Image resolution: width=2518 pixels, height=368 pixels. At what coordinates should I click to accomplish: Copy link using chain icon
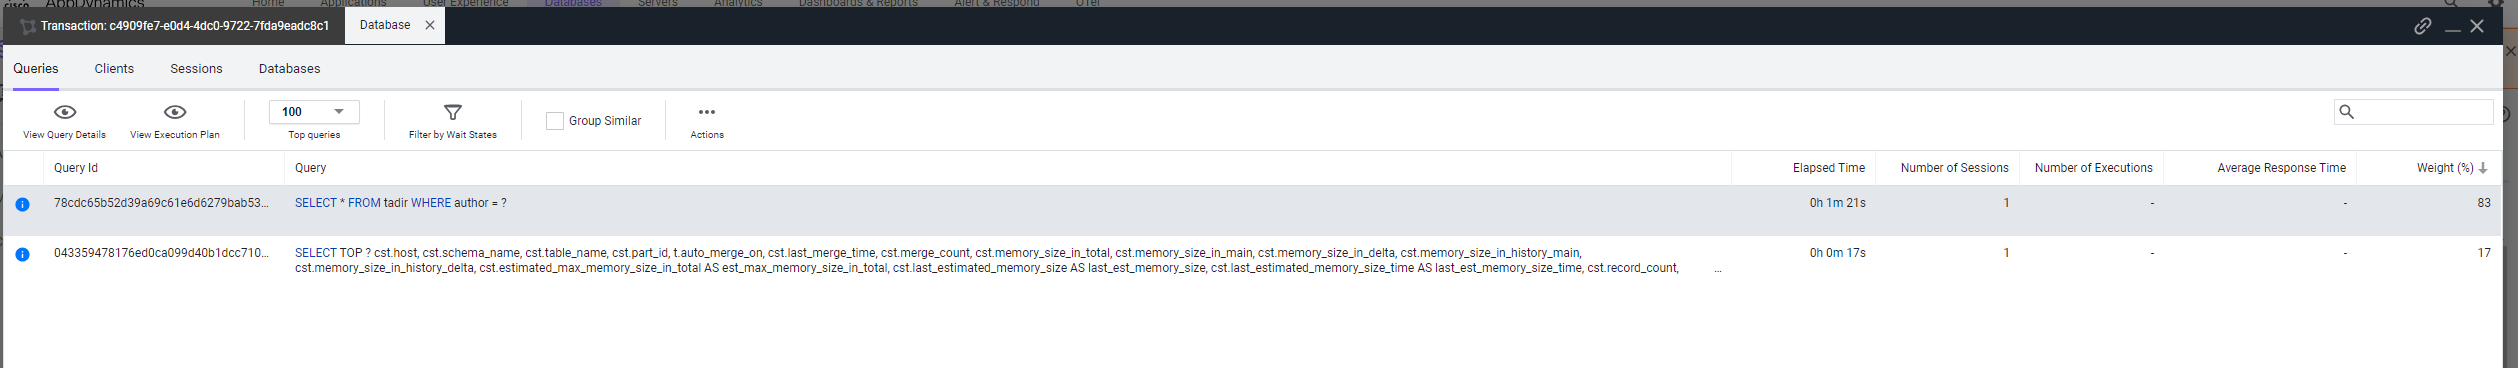pos(2422,26)
